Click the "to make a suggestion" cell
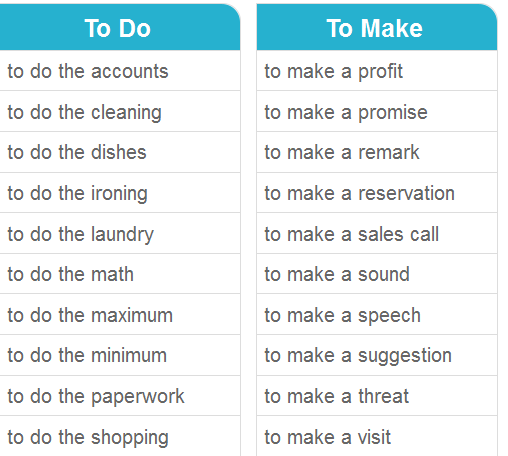This screenshot has width=508, height=456. [377, 355]
